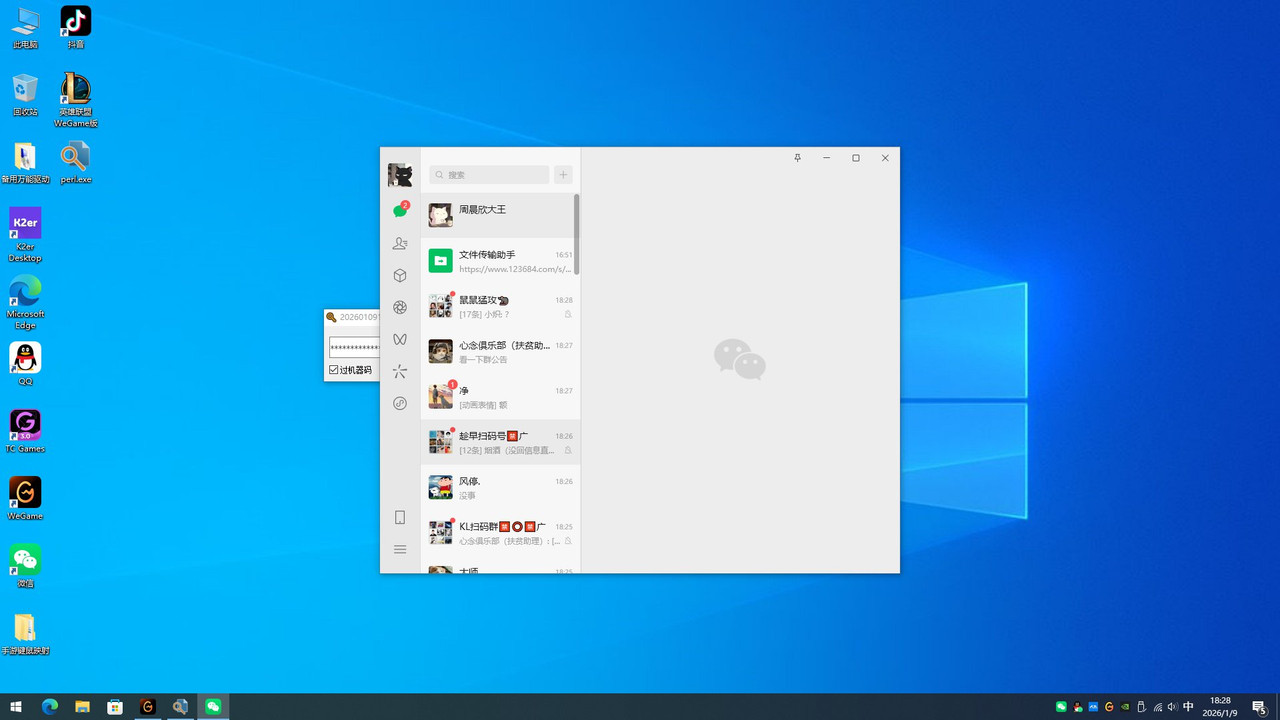The height and width of the screenshot is (720, 1280).
Task: Pin the WeChat window on top
Action: pos(797,158)
